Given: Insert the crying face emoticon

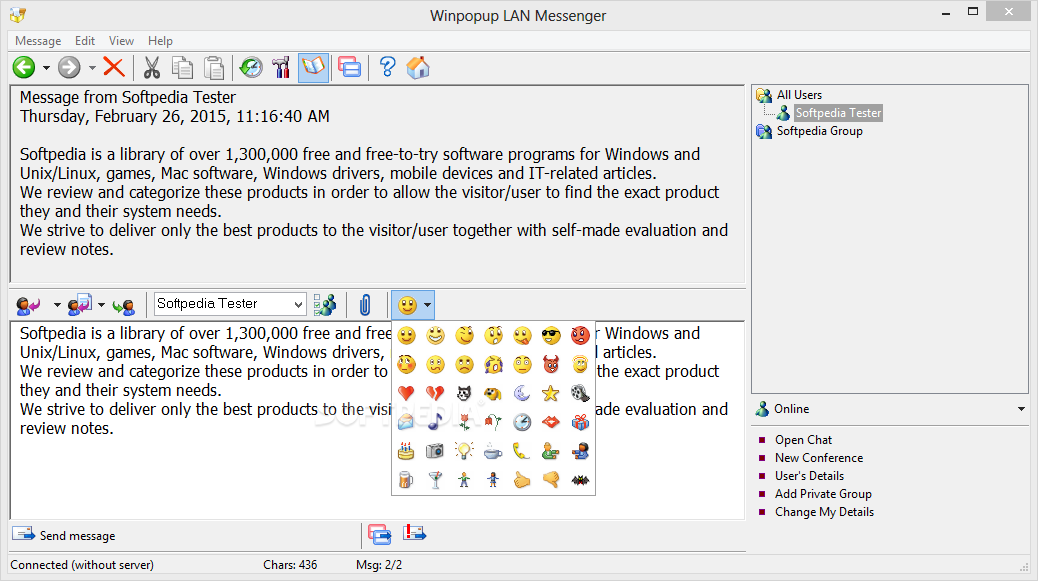Looking at the screenshot, I should (493, 364).
